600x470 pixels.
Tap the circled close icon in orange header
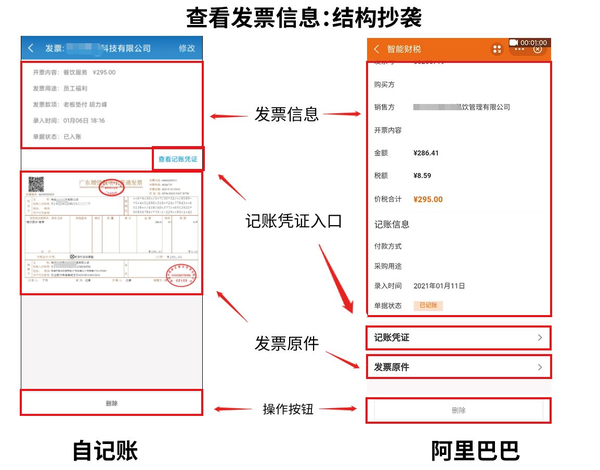tap(538, 49)
